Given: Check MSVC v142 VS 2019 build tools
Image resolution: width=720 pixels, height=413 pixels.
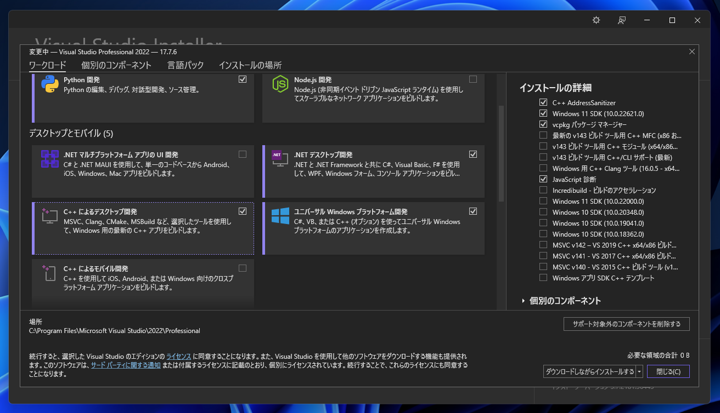Looking at the screenshot, I should (x=543, y=245).
